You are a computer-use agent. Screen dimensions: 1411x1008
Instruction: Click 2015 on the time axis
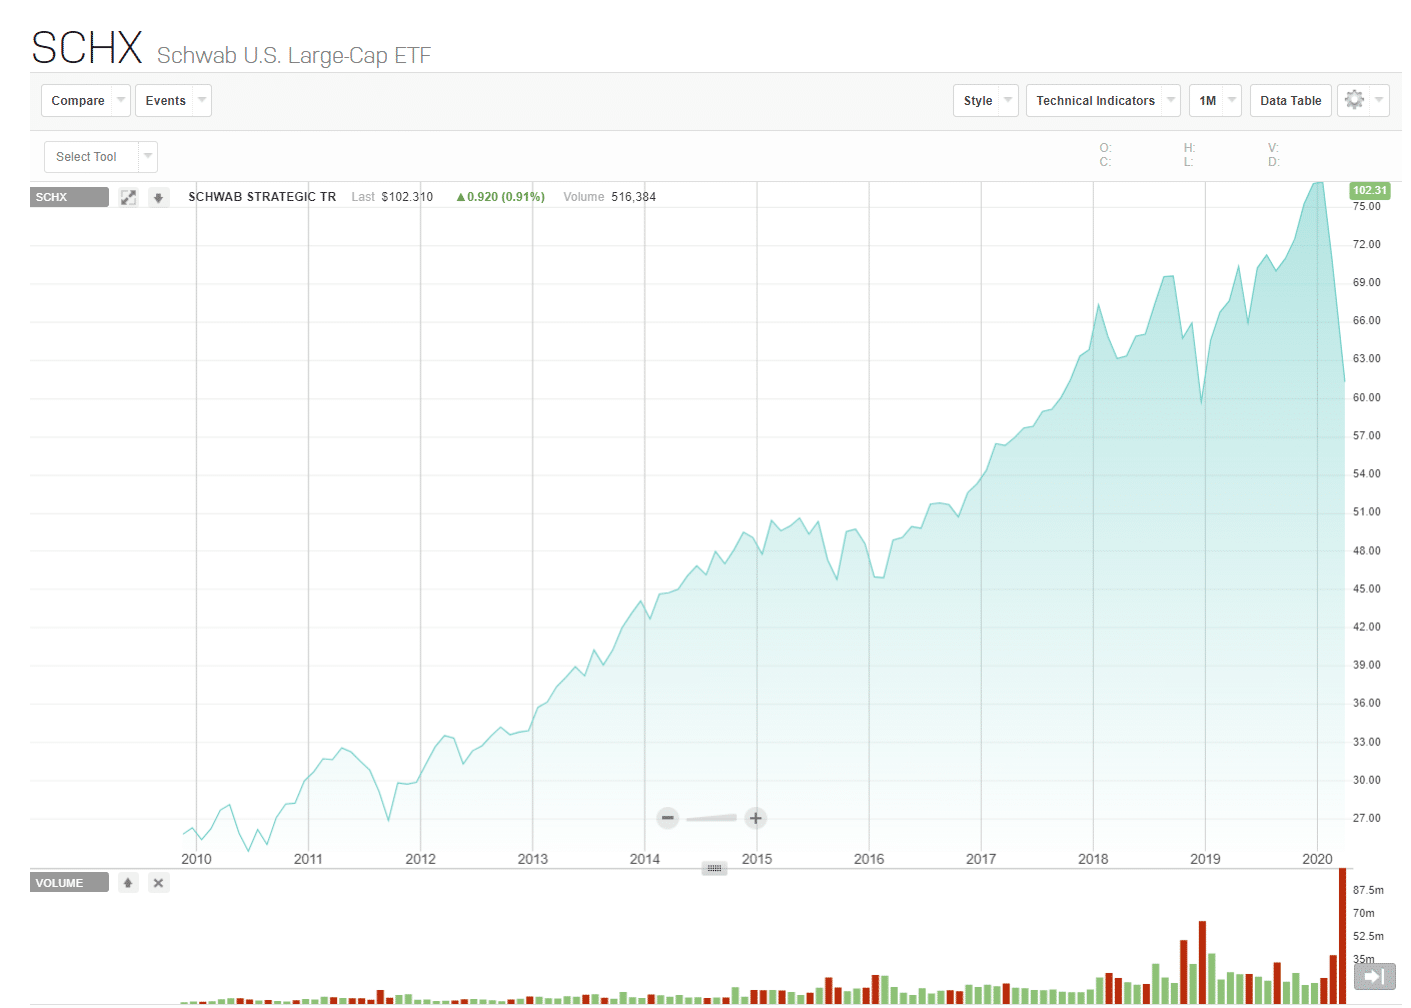pos(757,859)
